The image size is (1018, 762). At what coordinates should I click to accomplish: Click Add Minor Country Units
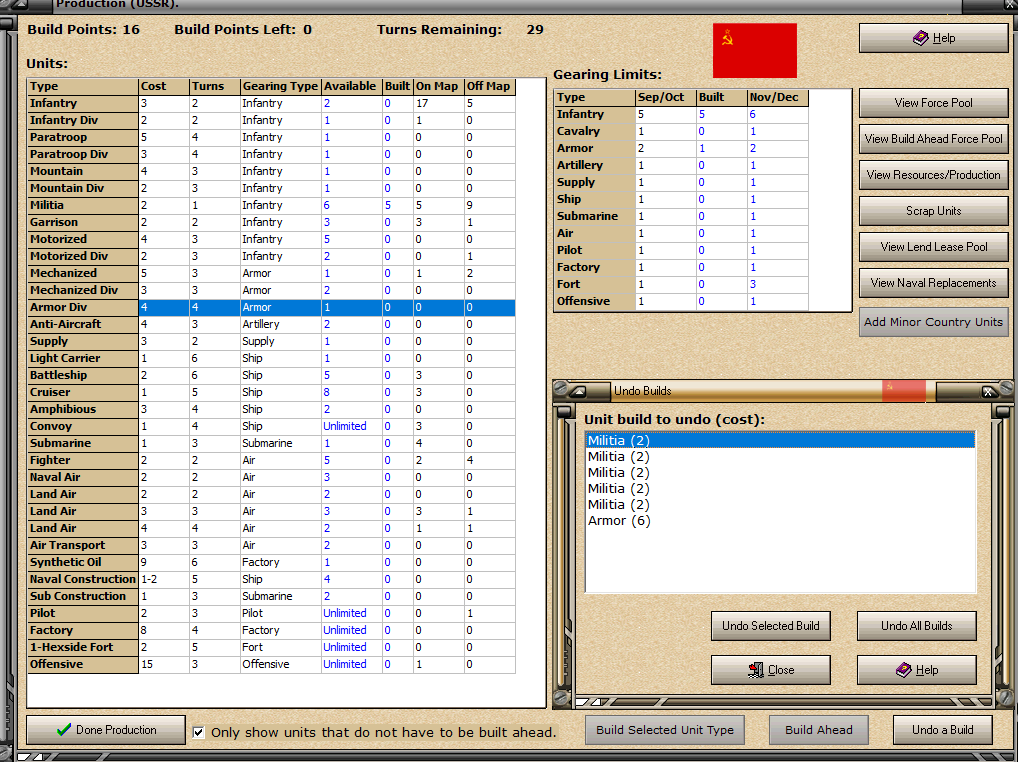pyautogui.click(x=933, y=322)
